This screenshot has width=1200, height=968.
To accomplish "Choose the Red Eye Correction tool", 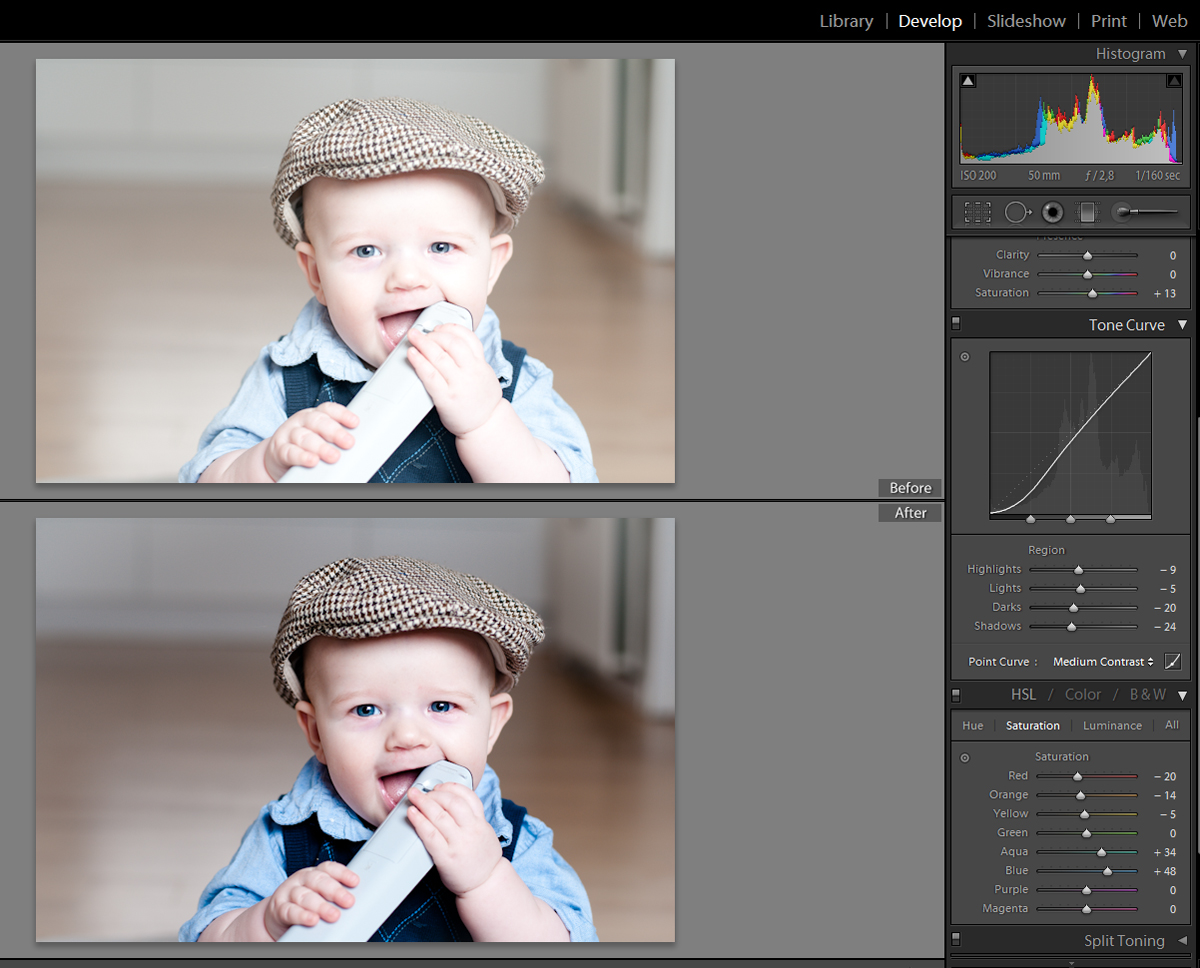I will 1052,212.
